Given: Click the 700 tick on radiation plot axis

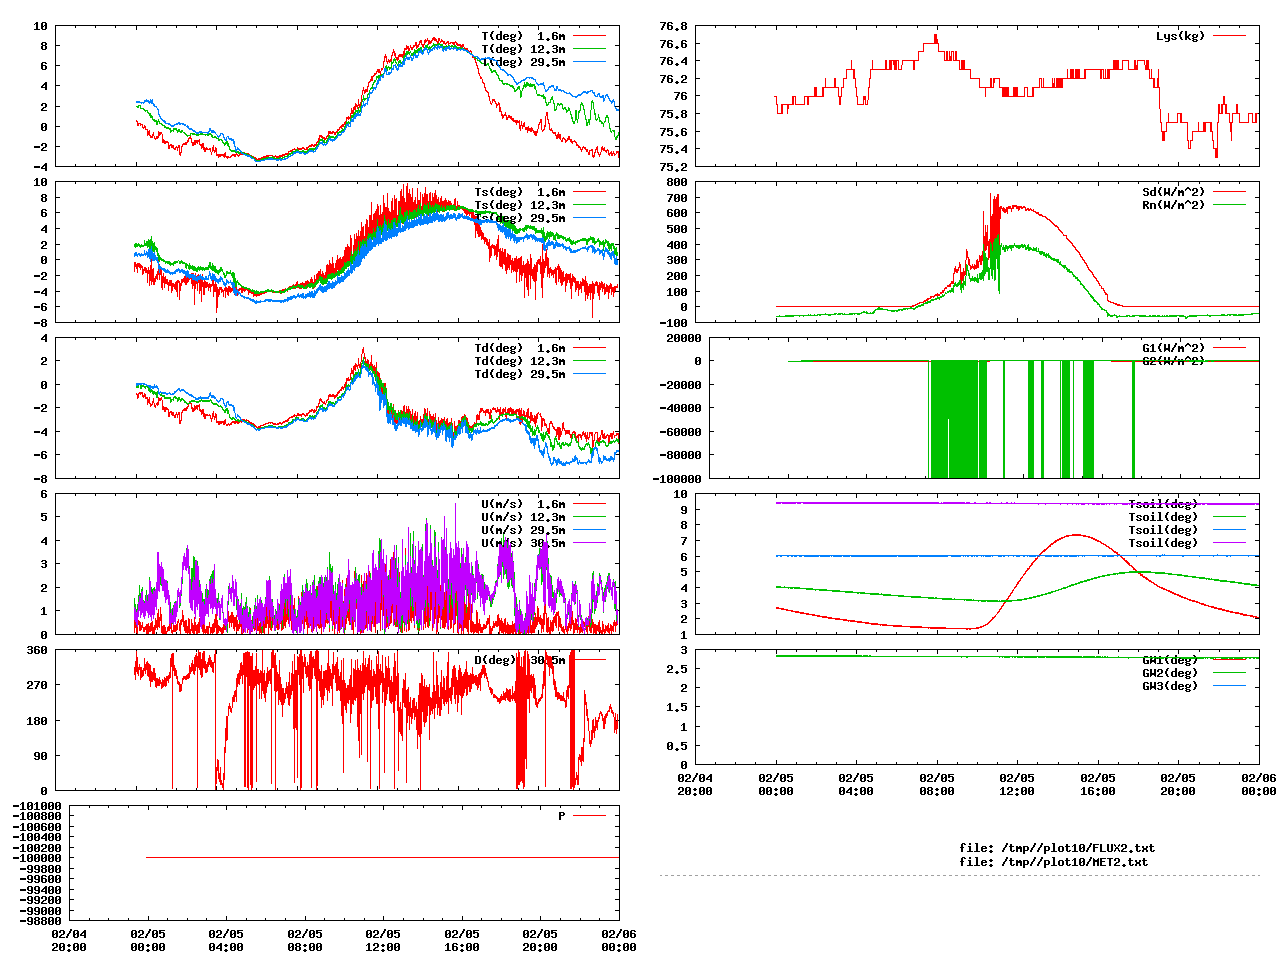Looking at the screenshot, I should point(676,198).
